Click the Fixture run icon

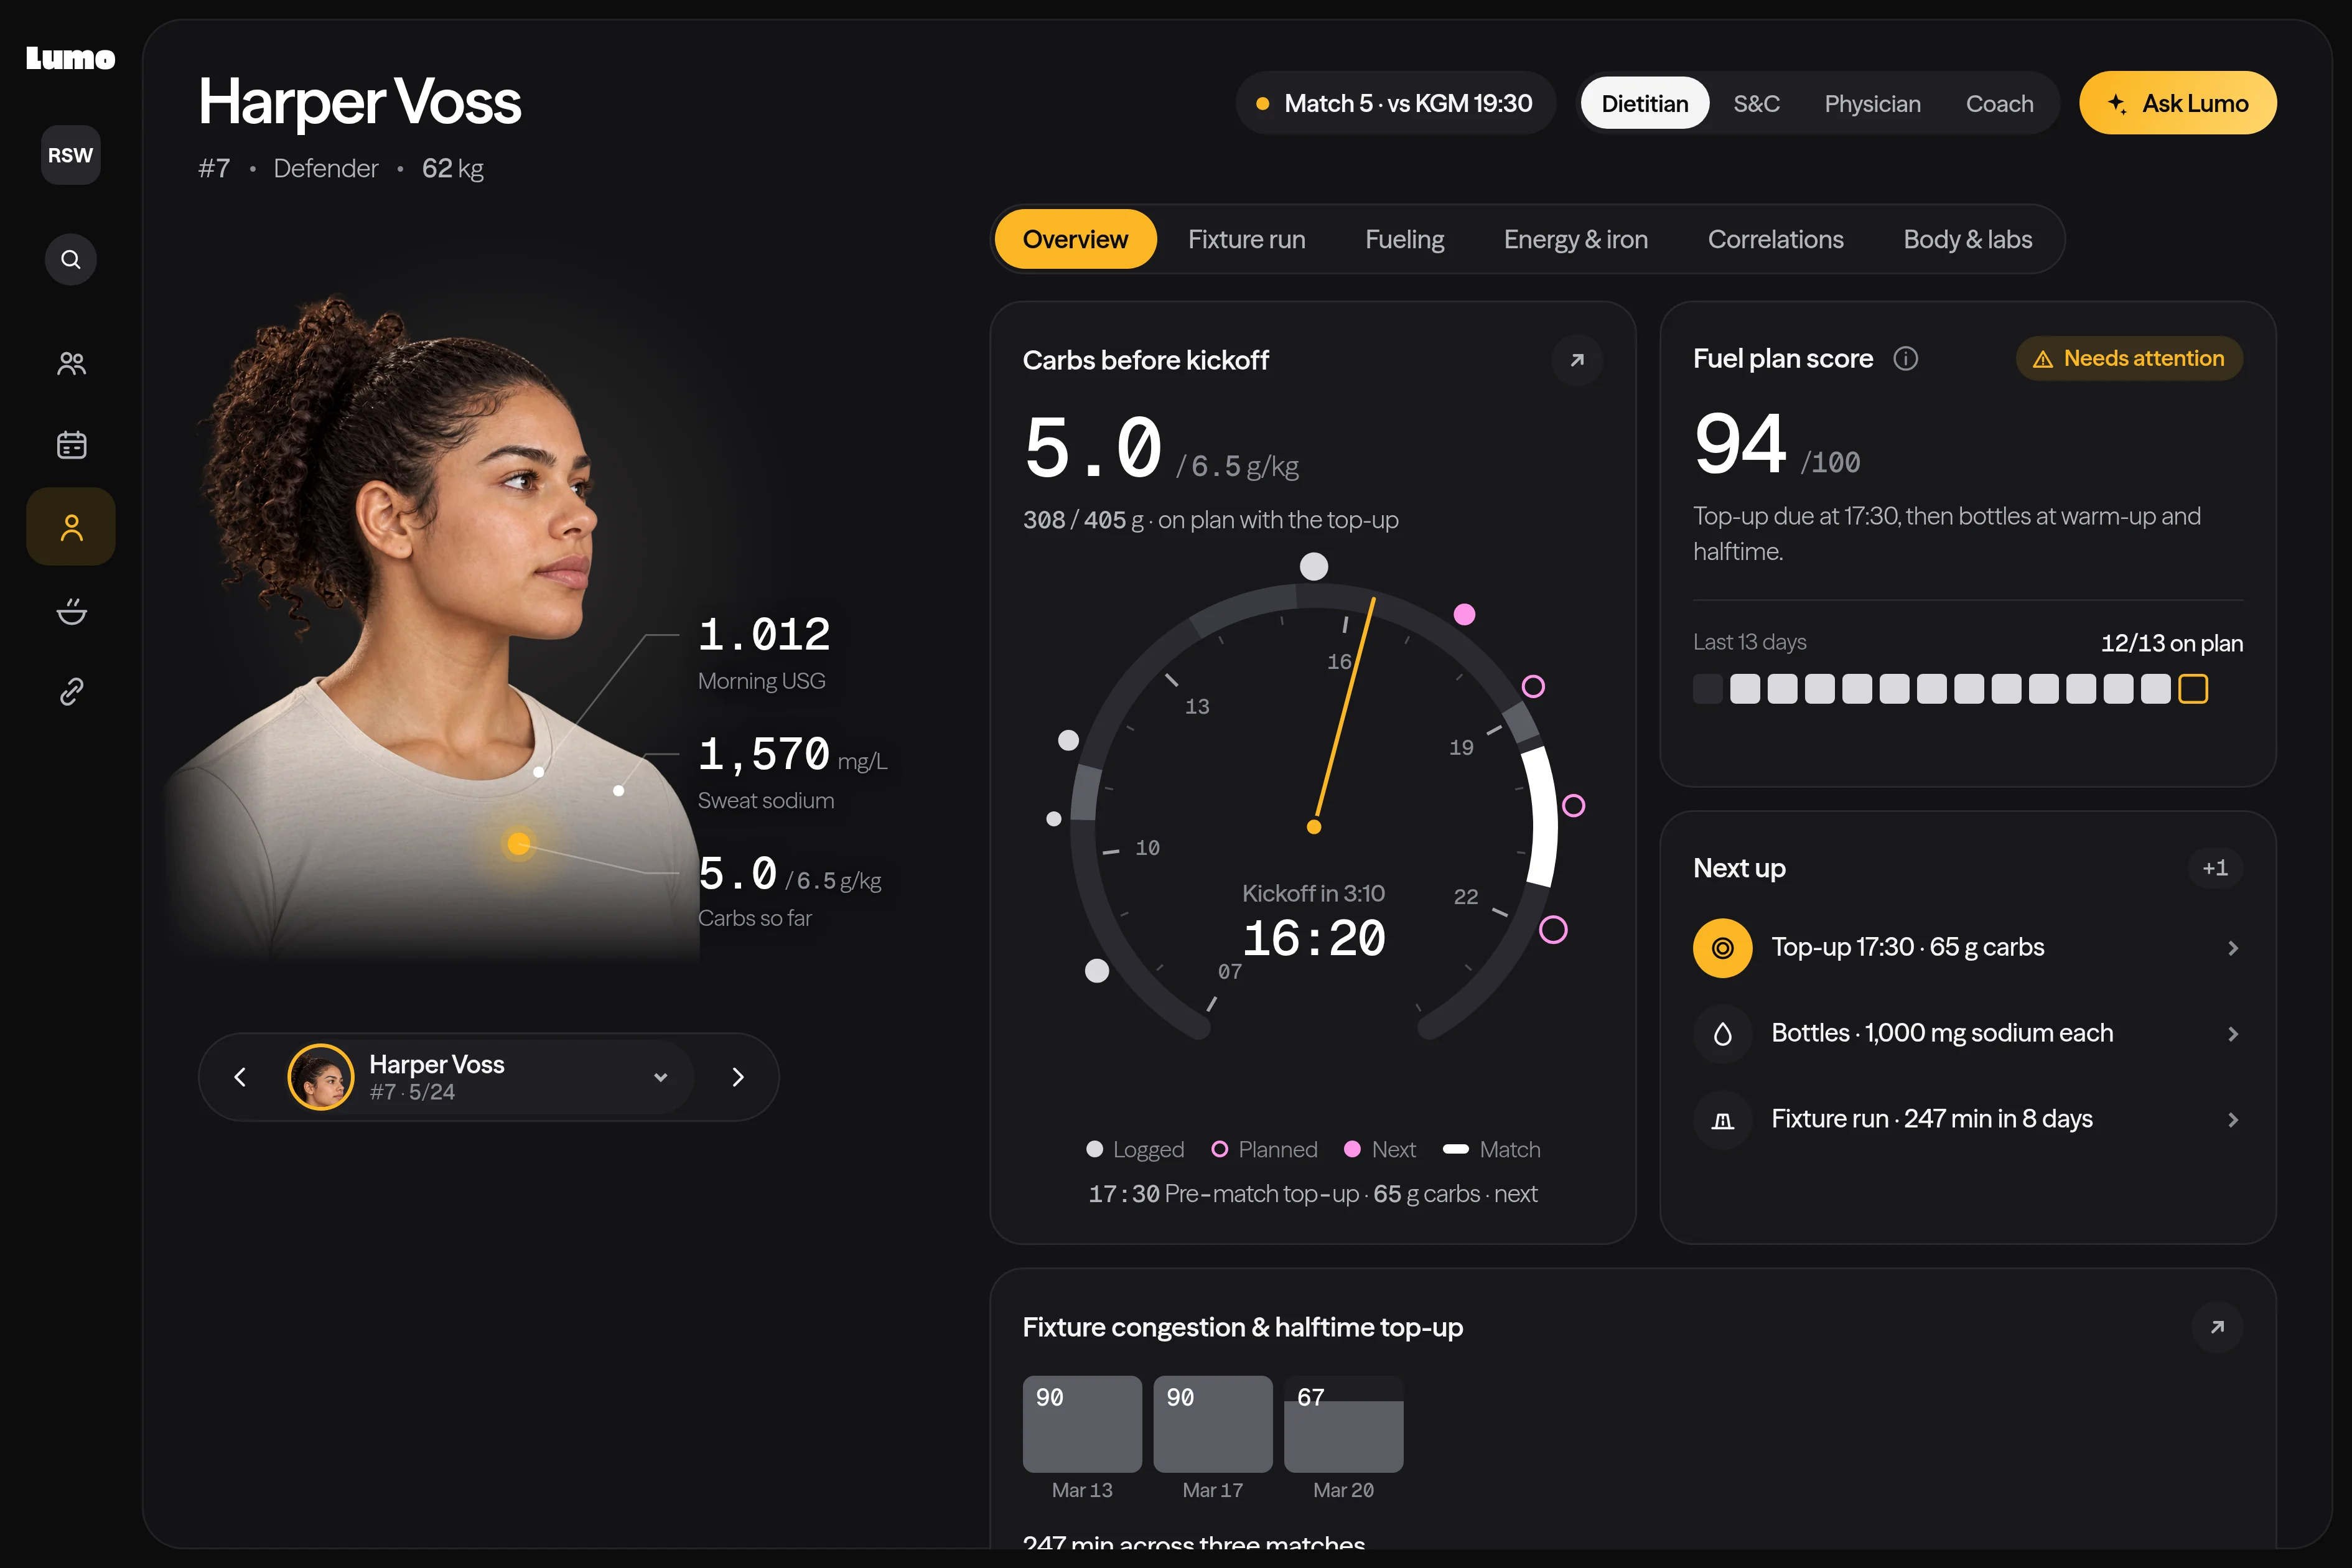(1722, 1120)
